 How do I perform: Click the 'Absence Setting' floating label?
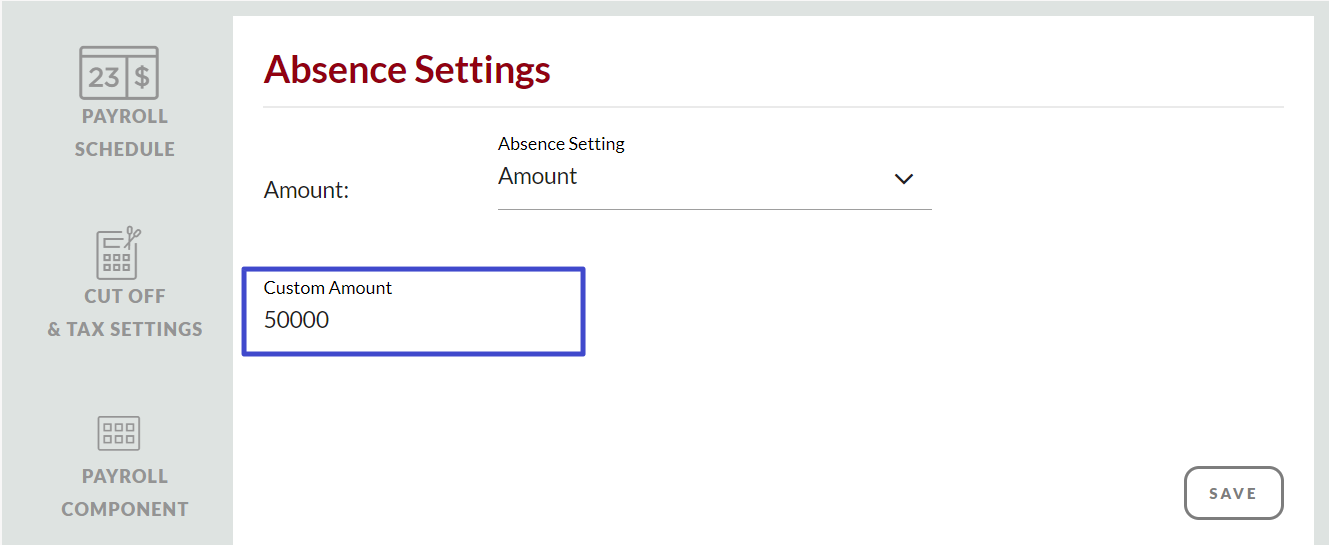coord(561,144)
